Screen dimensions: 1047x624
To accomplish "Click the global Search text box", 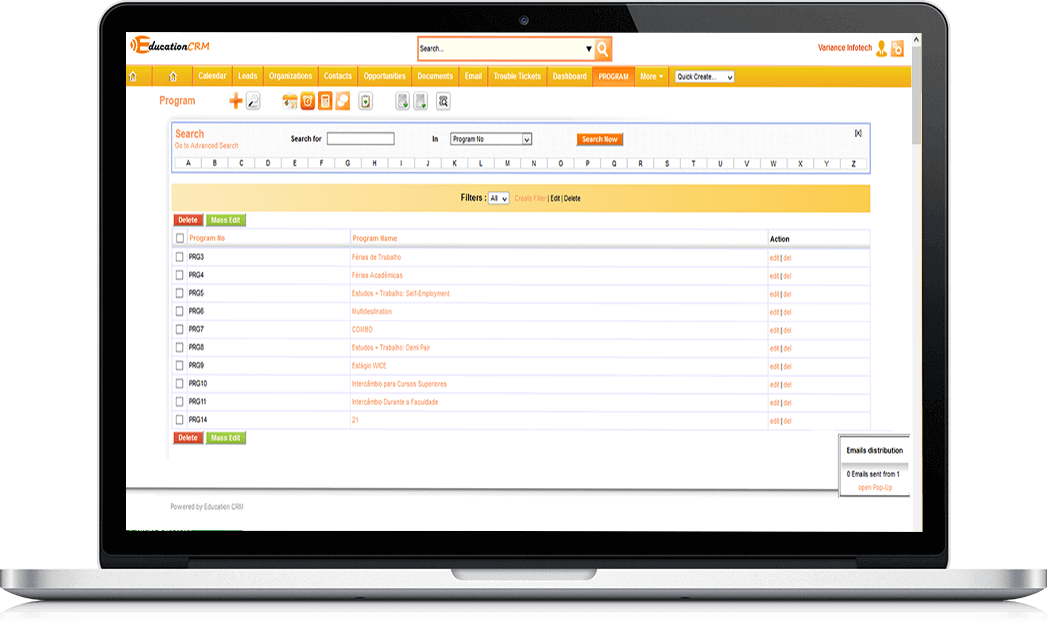I will 501,49.
